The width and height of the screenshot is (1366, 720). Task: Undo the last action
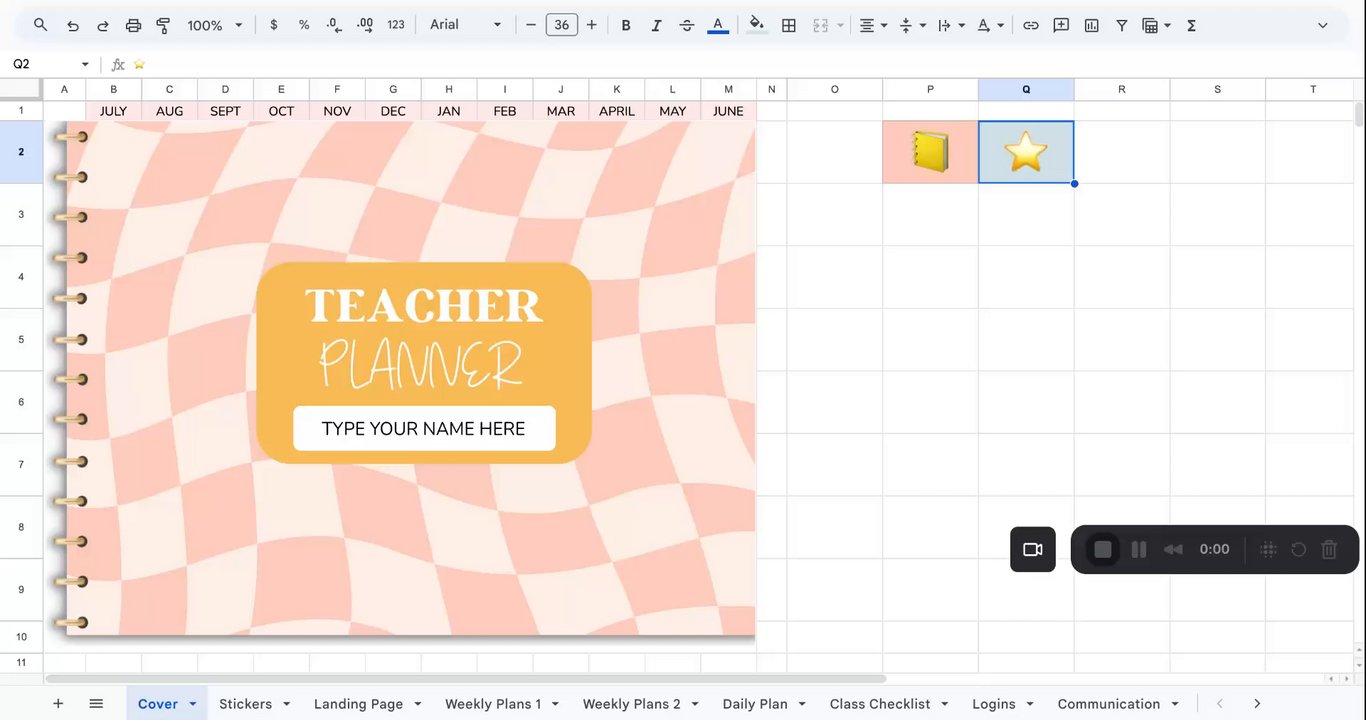(72, 25)
